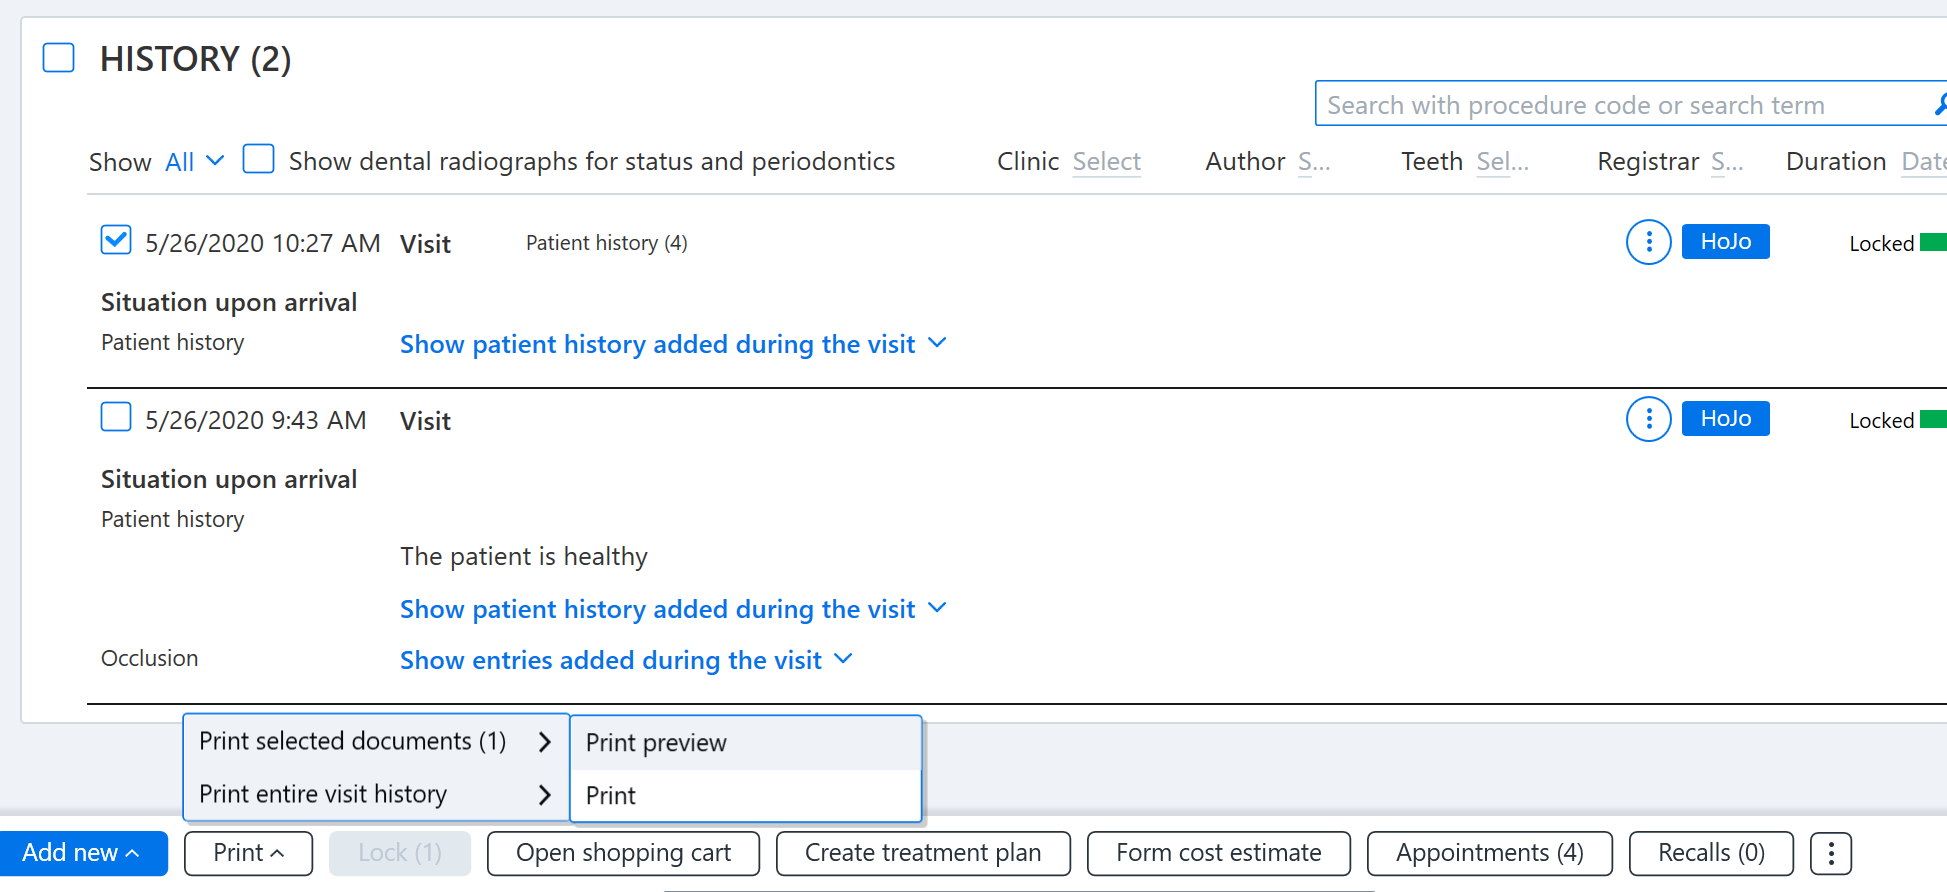The image size is (1947, 892).
Task: Click green Locked indicator on first visit
Action: [1933, 242]
